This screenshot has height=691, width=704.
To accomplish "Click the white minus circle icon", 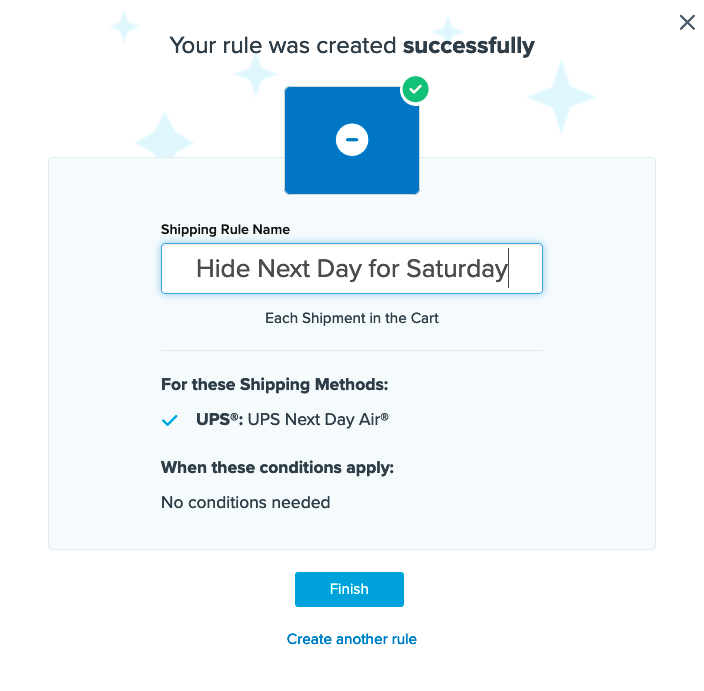I will [x=352, y=141].
